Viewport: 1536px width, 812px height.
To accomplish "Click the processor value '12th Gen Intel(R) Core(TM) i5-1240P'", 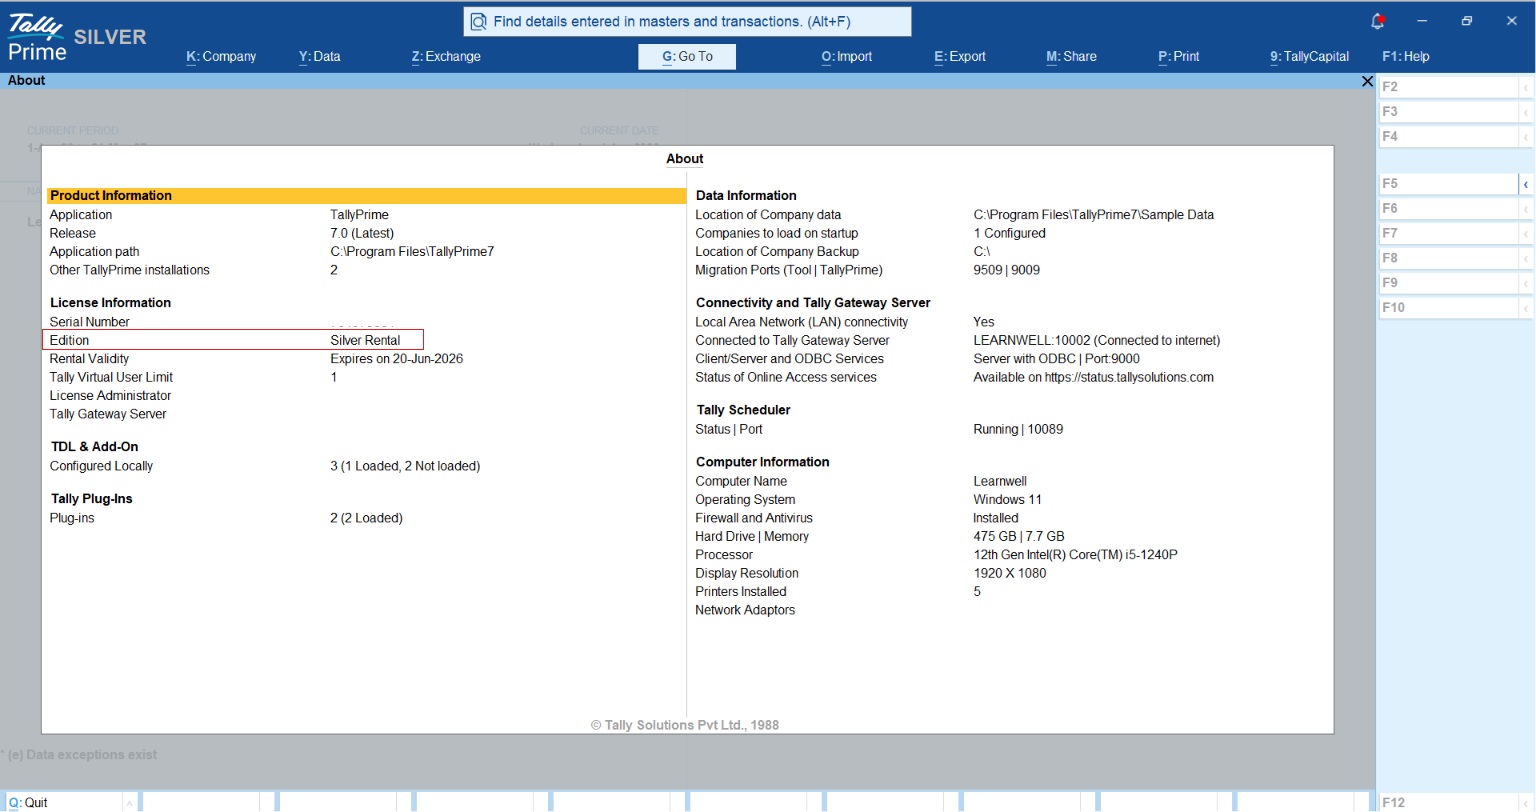I will point(1075,555).
